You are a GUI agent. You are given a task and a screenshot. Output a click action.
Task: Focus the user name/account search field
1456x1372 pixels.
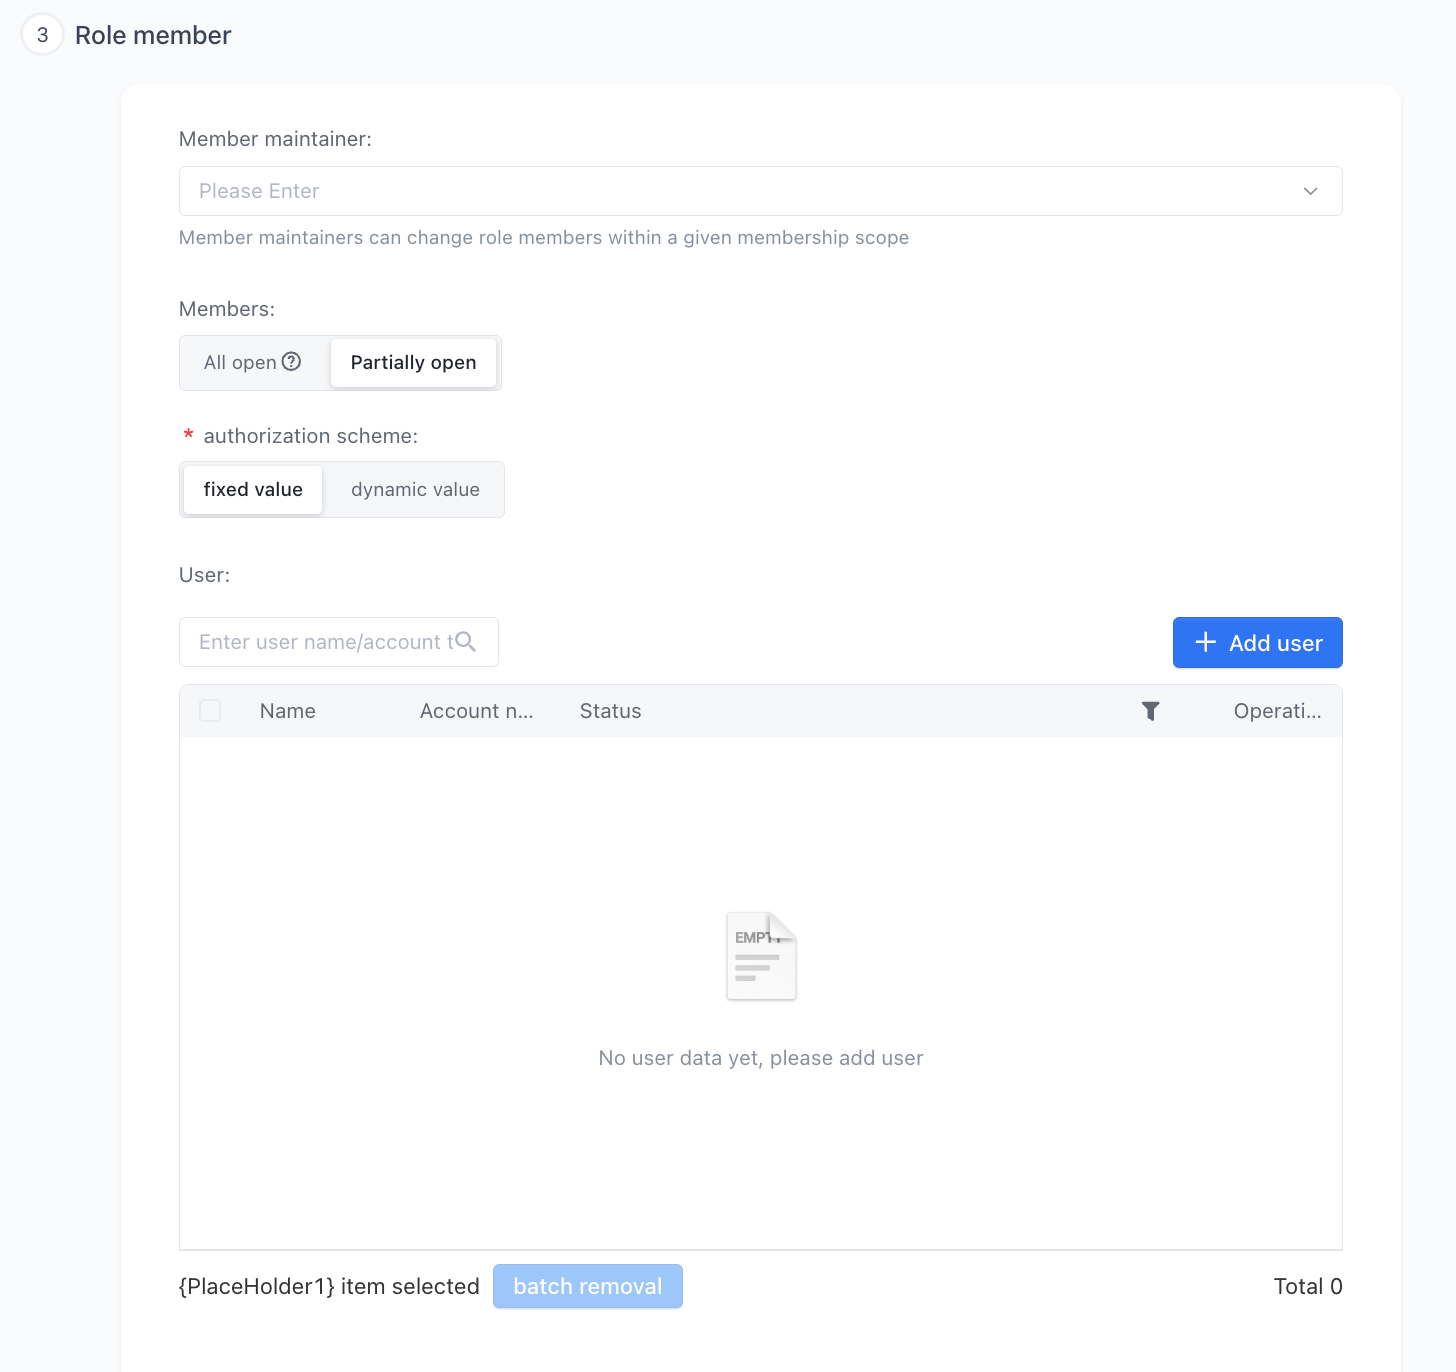339,642
